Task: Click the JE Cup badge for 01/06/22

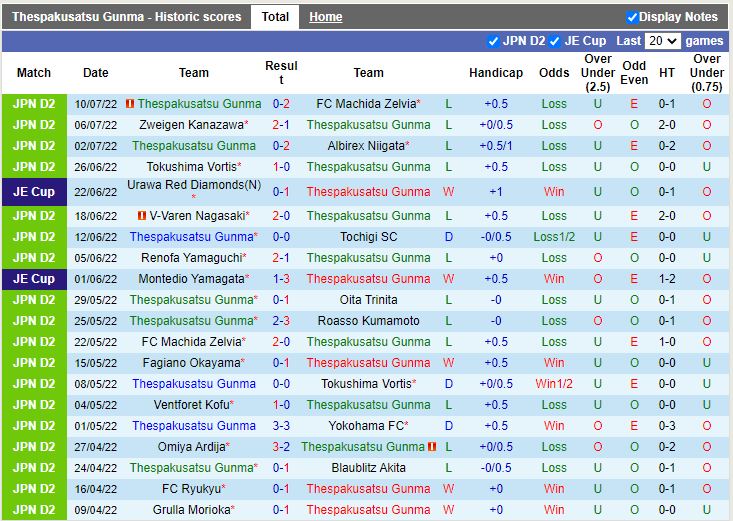Action: click(34, 279)
